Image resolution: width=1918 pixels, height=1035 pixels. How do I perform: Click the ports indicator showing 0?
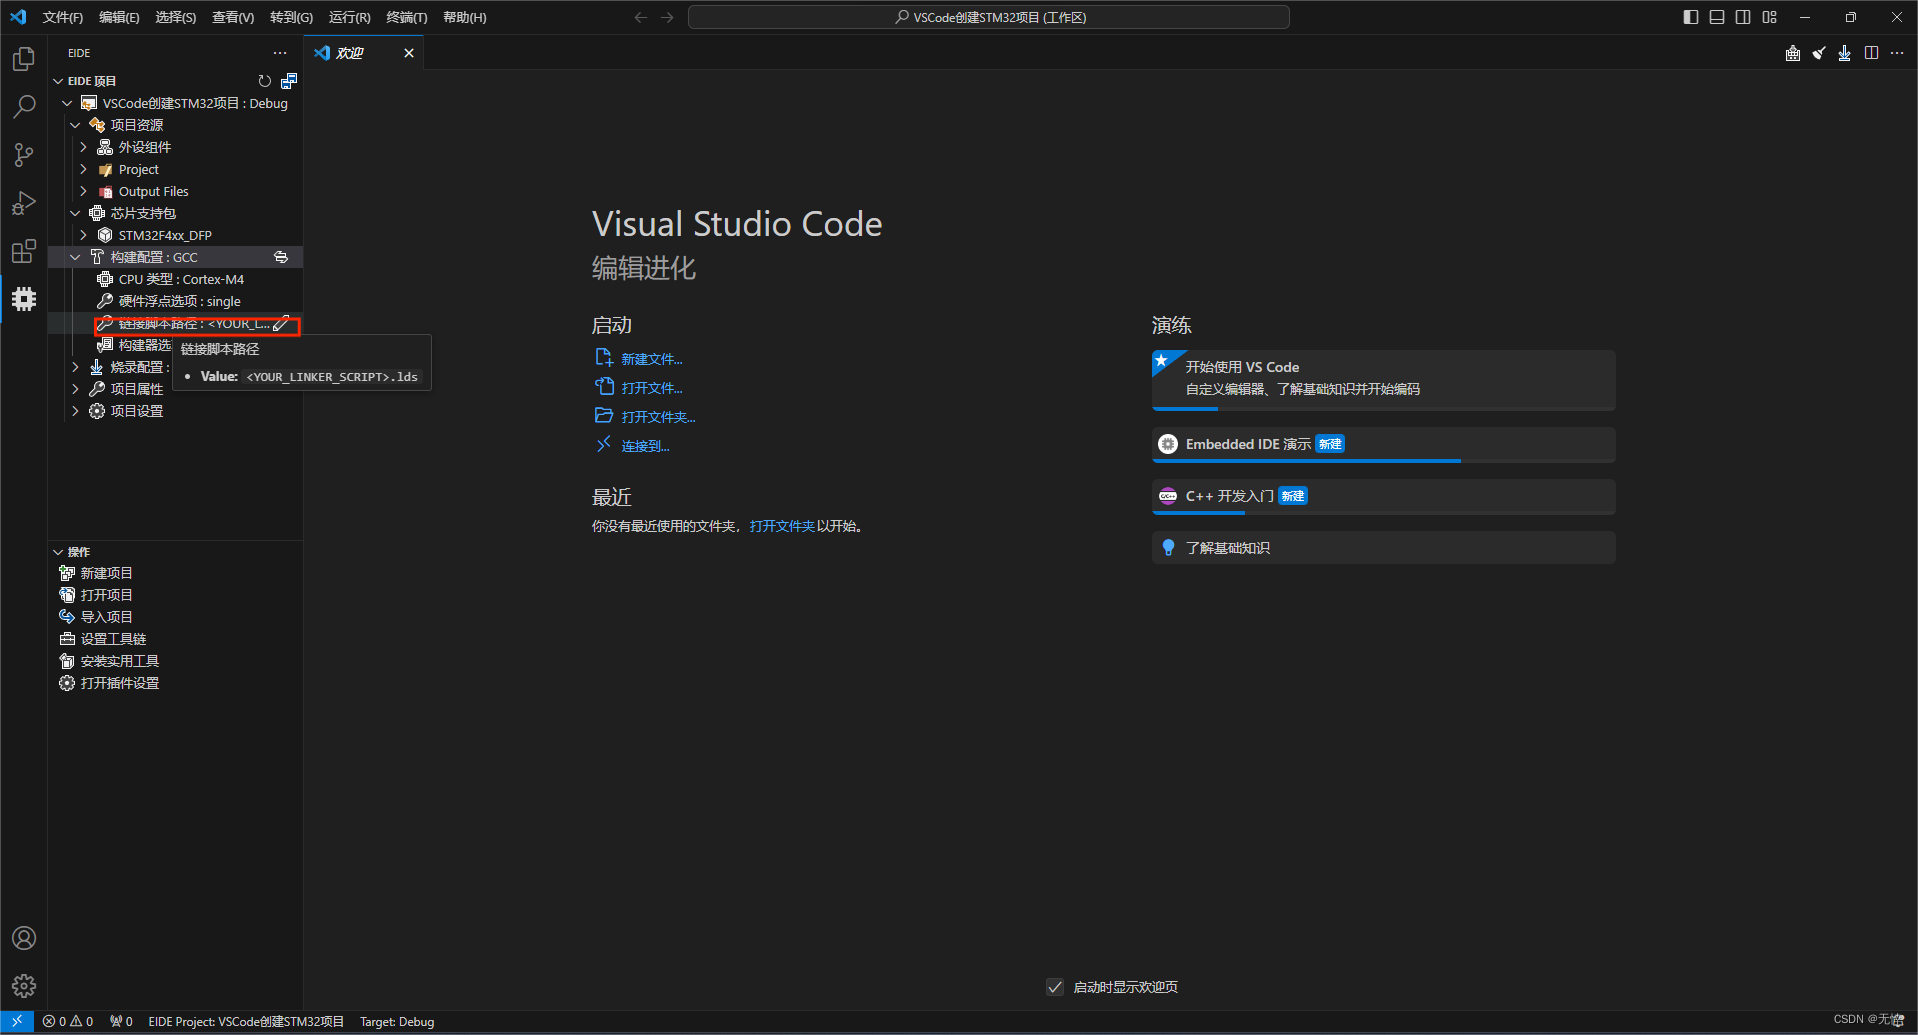(121, 1021)
